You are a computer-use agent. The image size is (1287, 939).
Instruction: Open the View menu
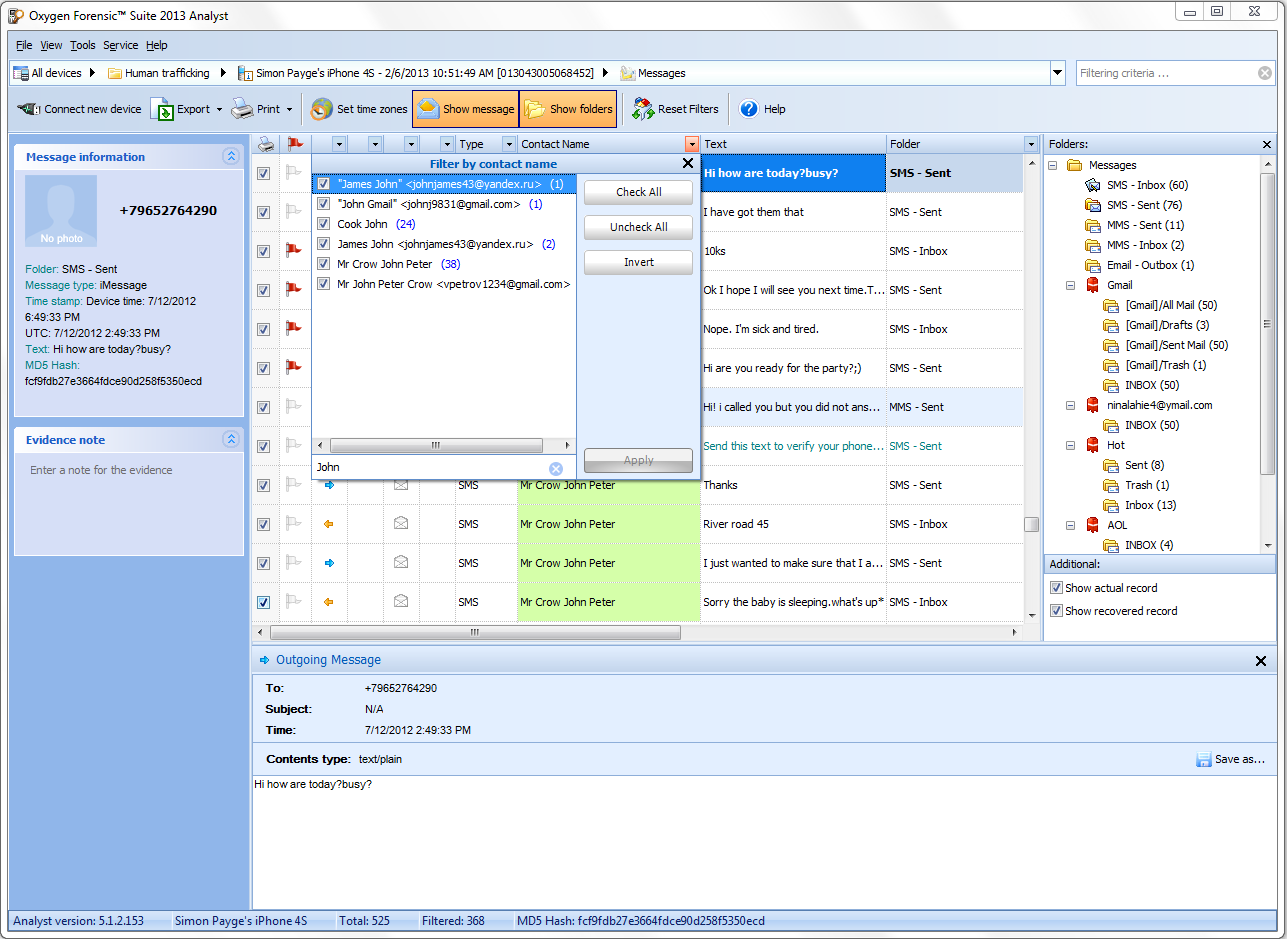pyautogui.click(x=51, y=45)
